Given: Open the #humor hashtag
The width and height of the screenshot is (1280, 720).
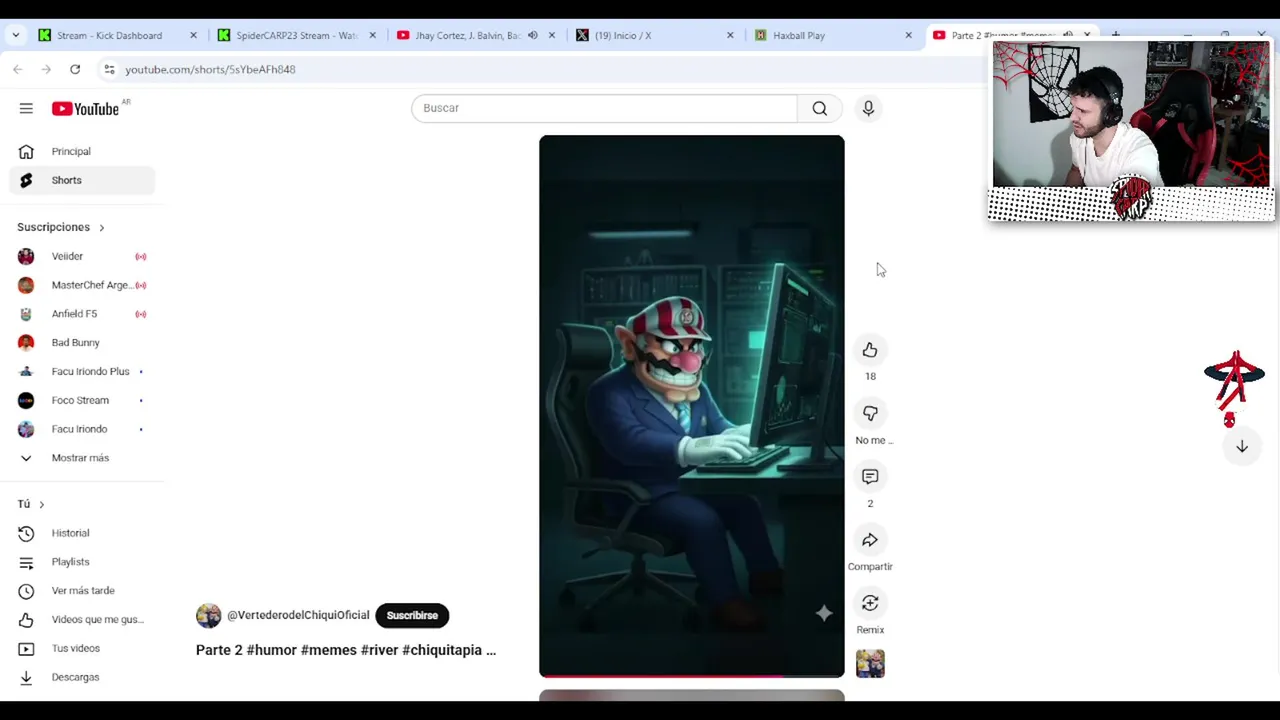Looking at the screenshot, I should point(271,650).
